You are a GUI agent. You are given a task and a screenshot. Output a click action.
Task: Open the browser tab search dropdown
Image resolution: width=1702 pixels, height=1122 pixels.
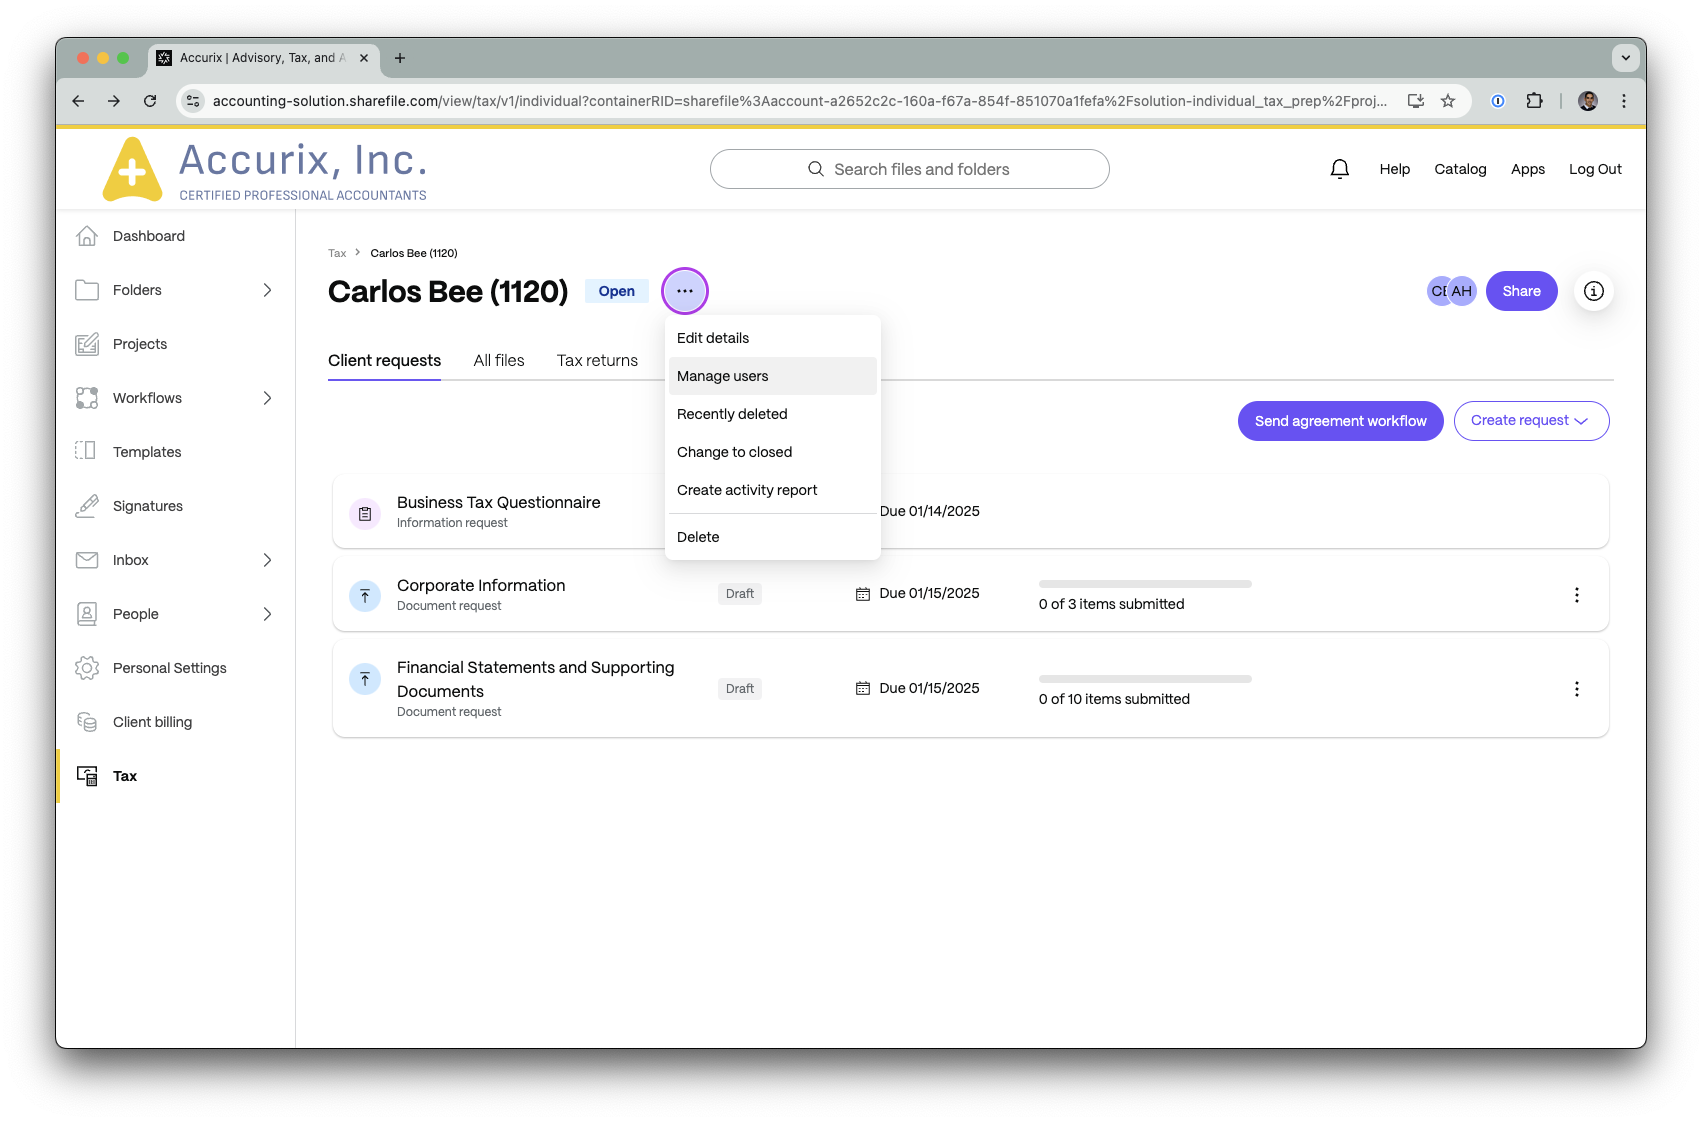click(1626, 58)
